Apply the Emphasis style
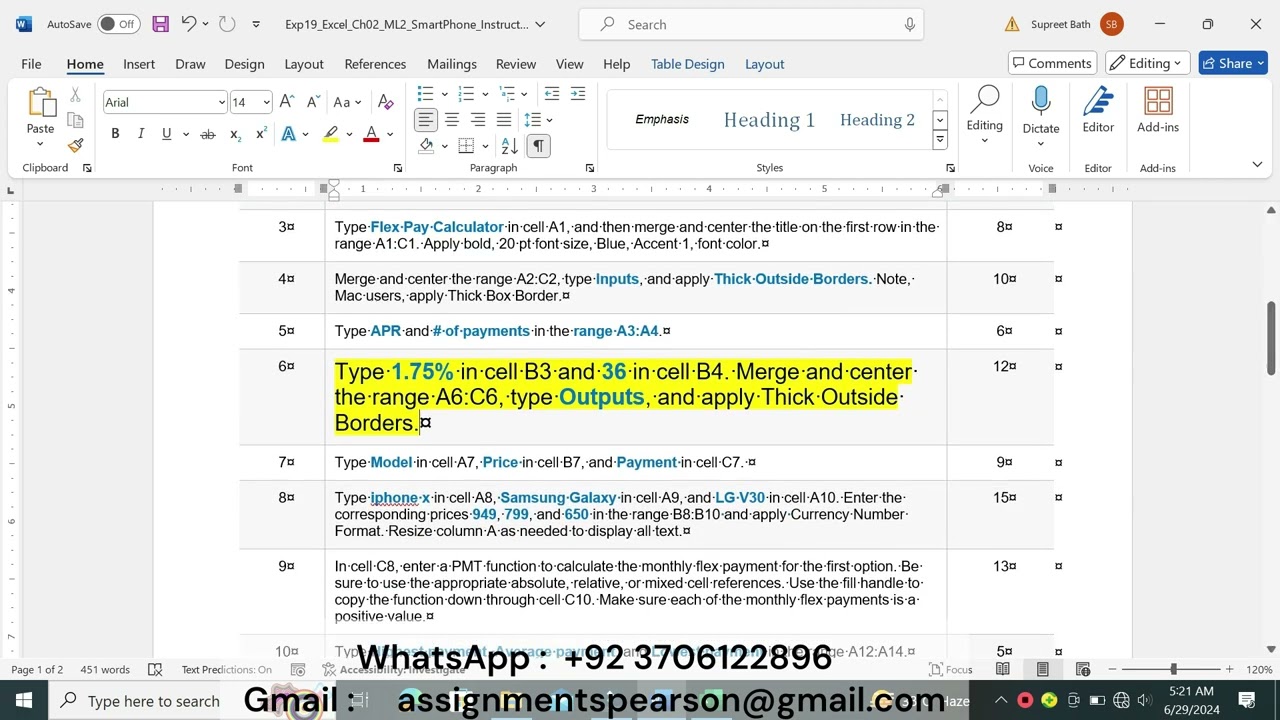The image size is (1280, 720). tap(662, 120)
